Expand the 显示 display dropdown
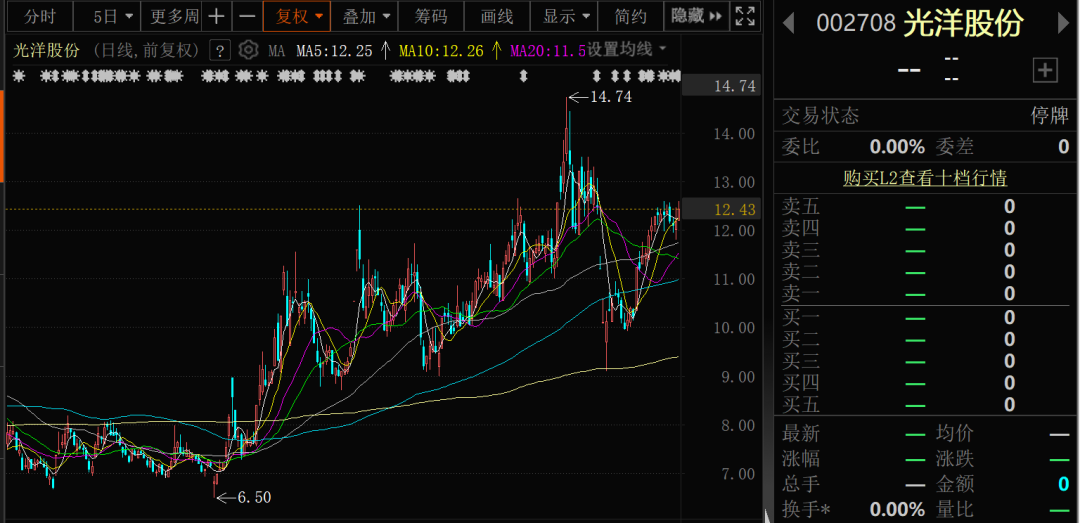This screenshot has width=1080, height=523. click(566, 17)
